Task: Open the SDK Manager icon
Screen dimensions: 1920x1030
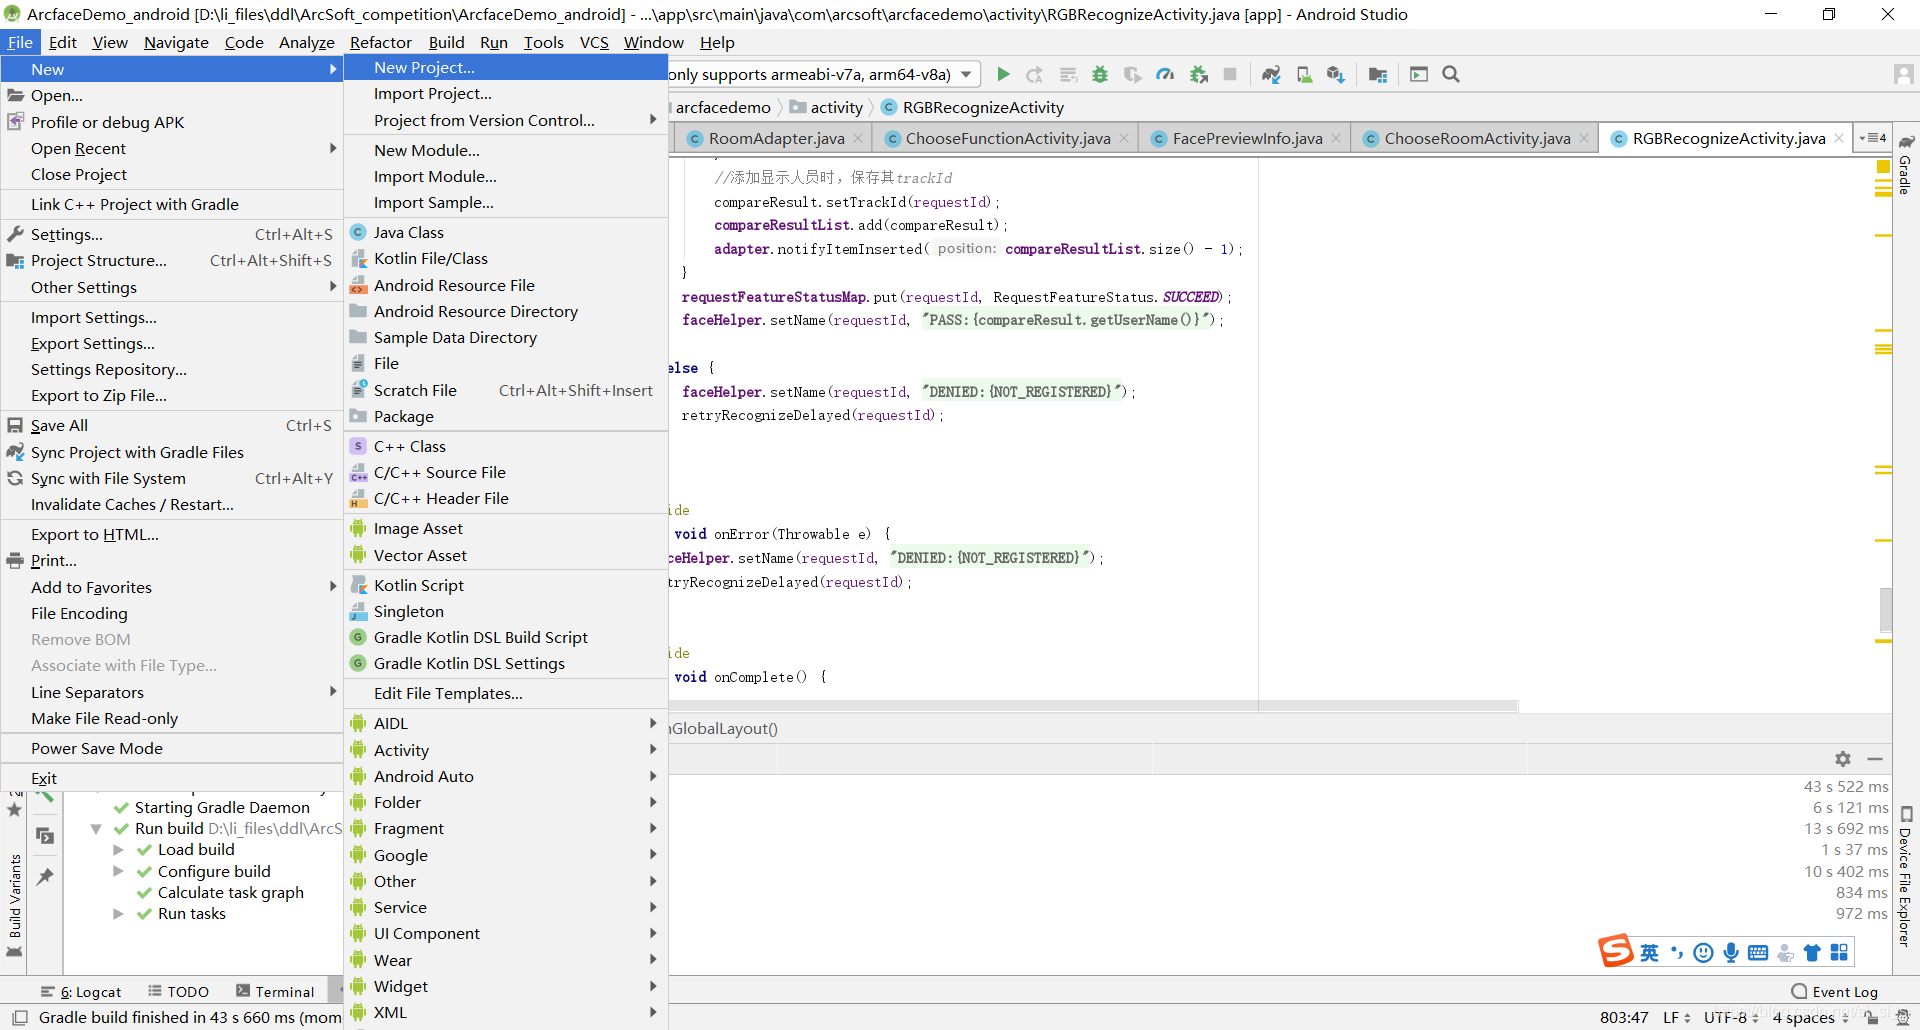Action: pos(1336,74)
